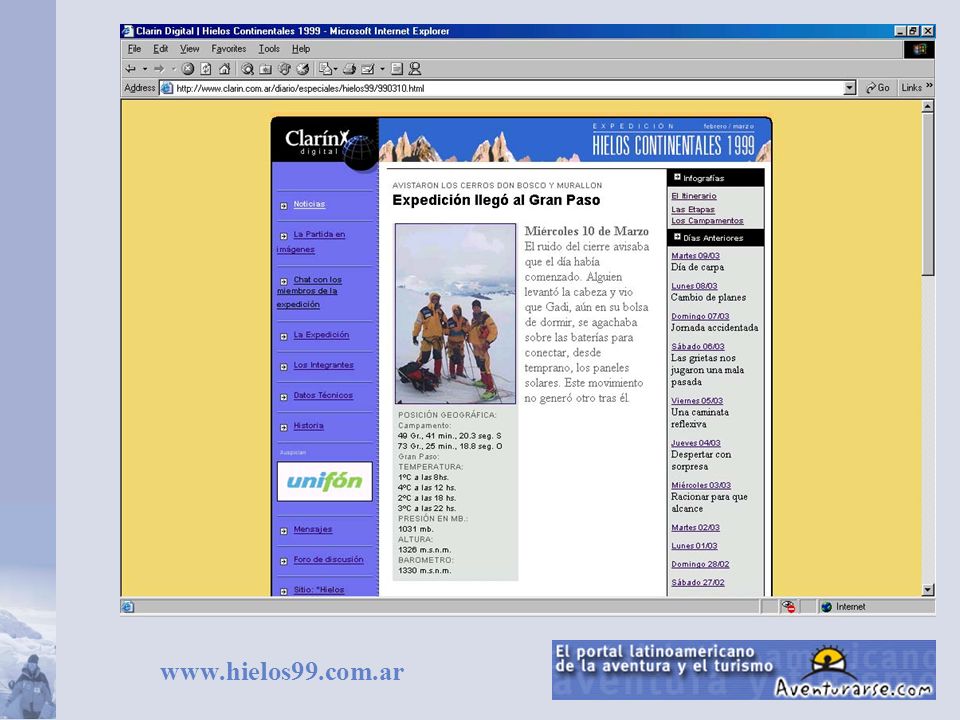This screenshot has width=960, height=720.
Task: Click the Mail toolbar icon
Action: tap(325, 69)
